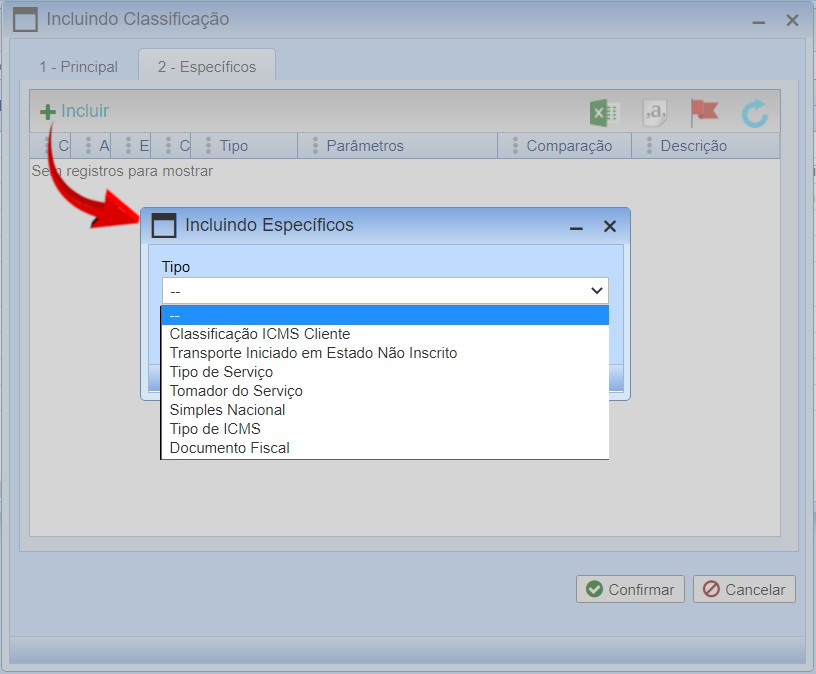
Task: Click the green plus Incluir icon
Action: click(47, 112)
